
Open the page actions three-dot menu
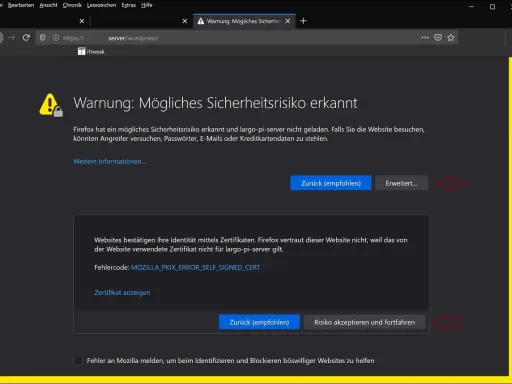click(425, 38)
